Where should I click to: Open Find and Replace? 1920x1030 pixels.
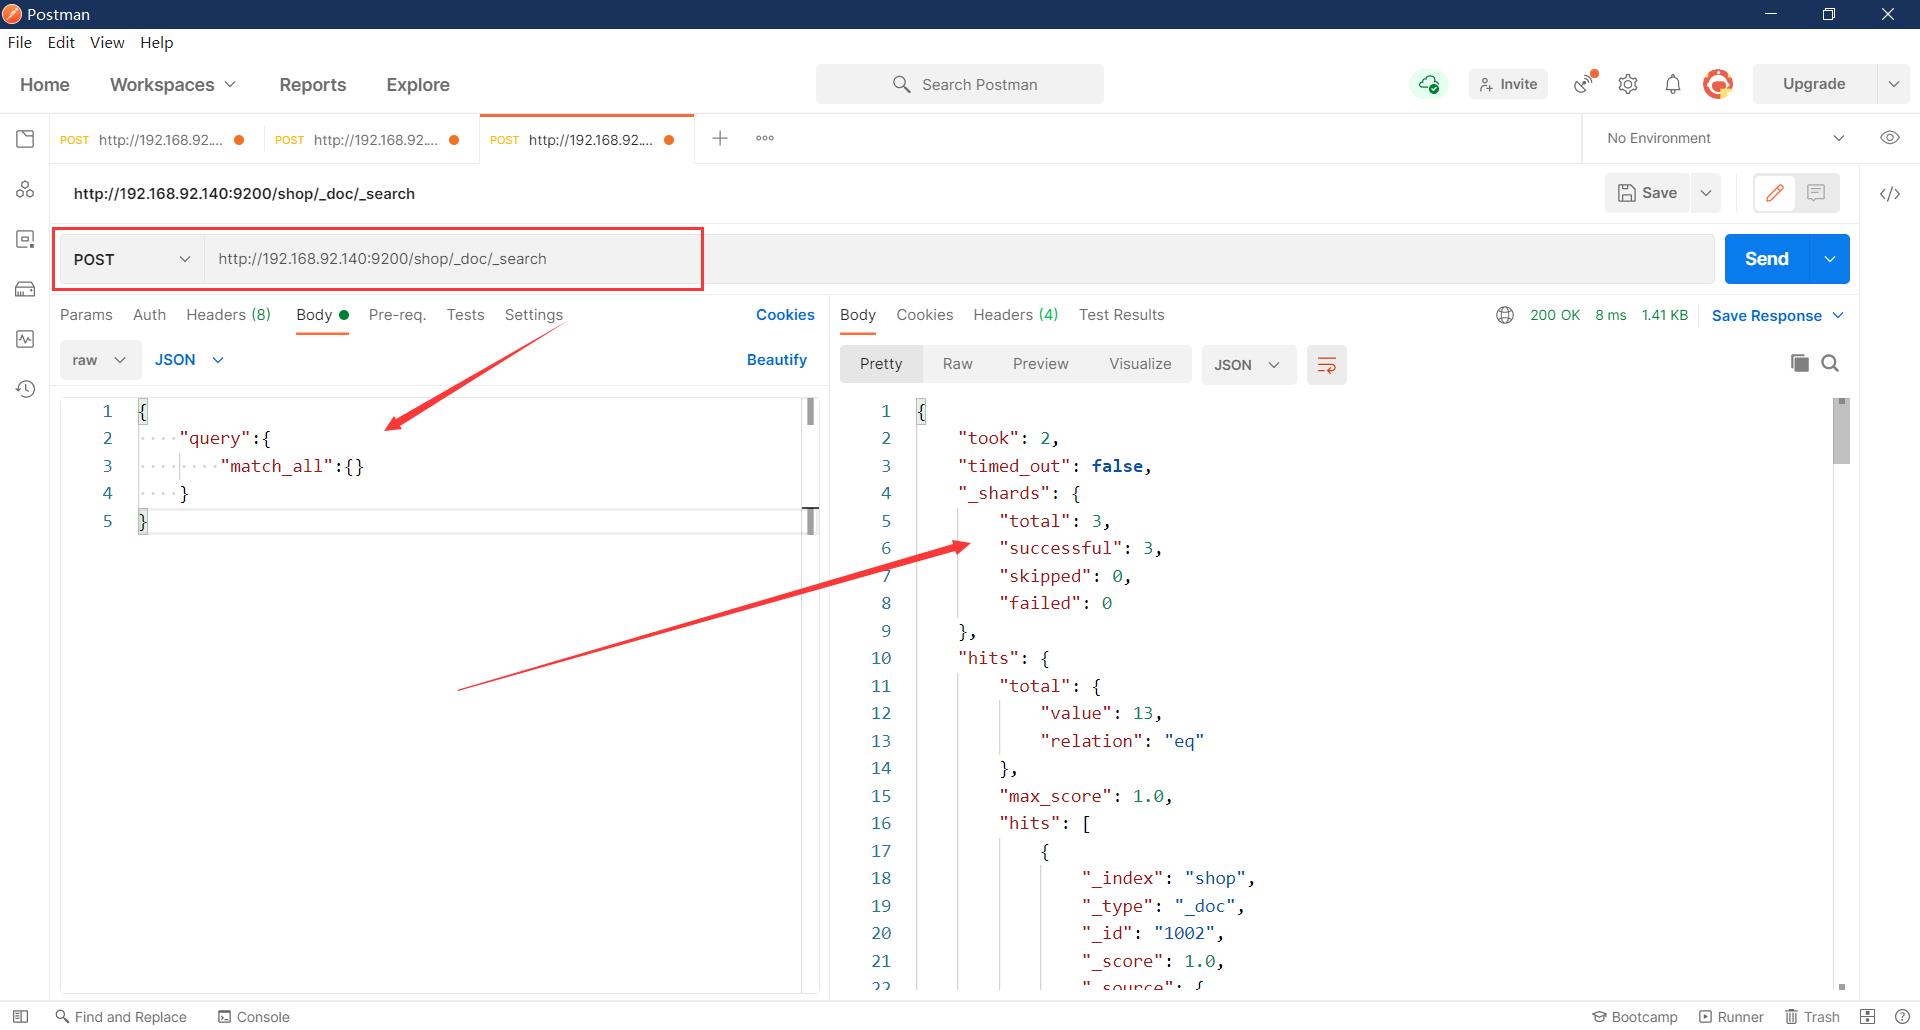pyautogui.click(x=121, y=1016)
